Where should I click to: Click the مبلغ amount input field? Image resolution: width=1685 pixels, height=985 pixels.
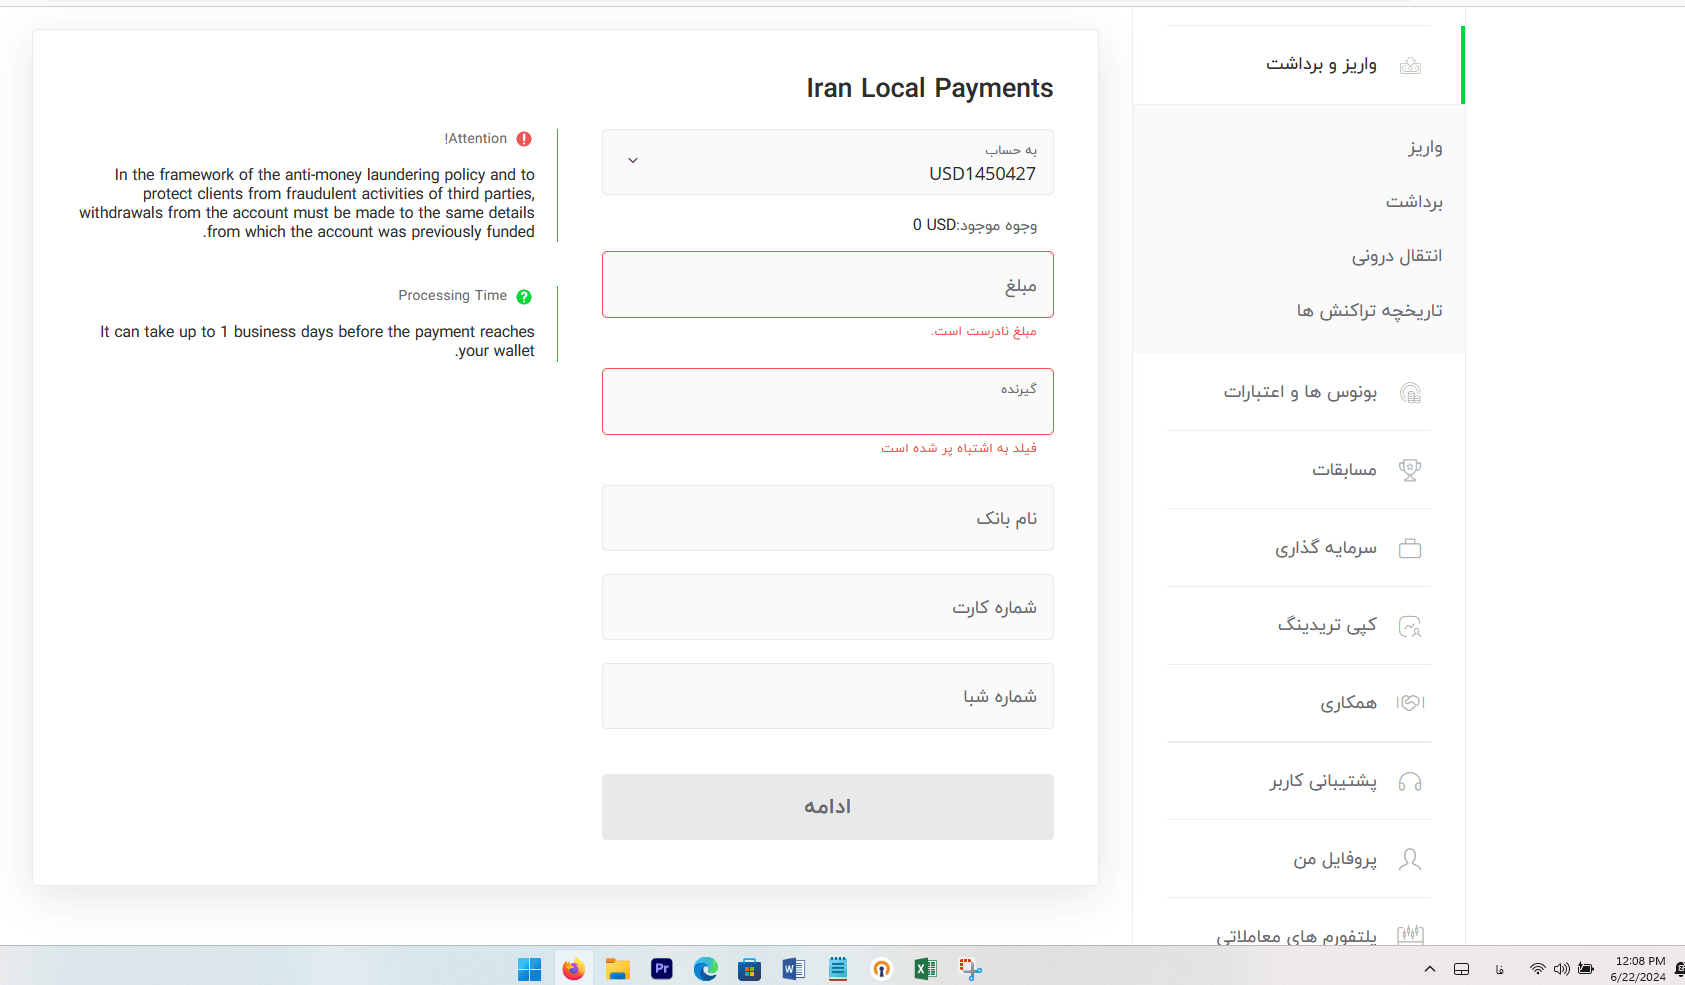point(828,285)
